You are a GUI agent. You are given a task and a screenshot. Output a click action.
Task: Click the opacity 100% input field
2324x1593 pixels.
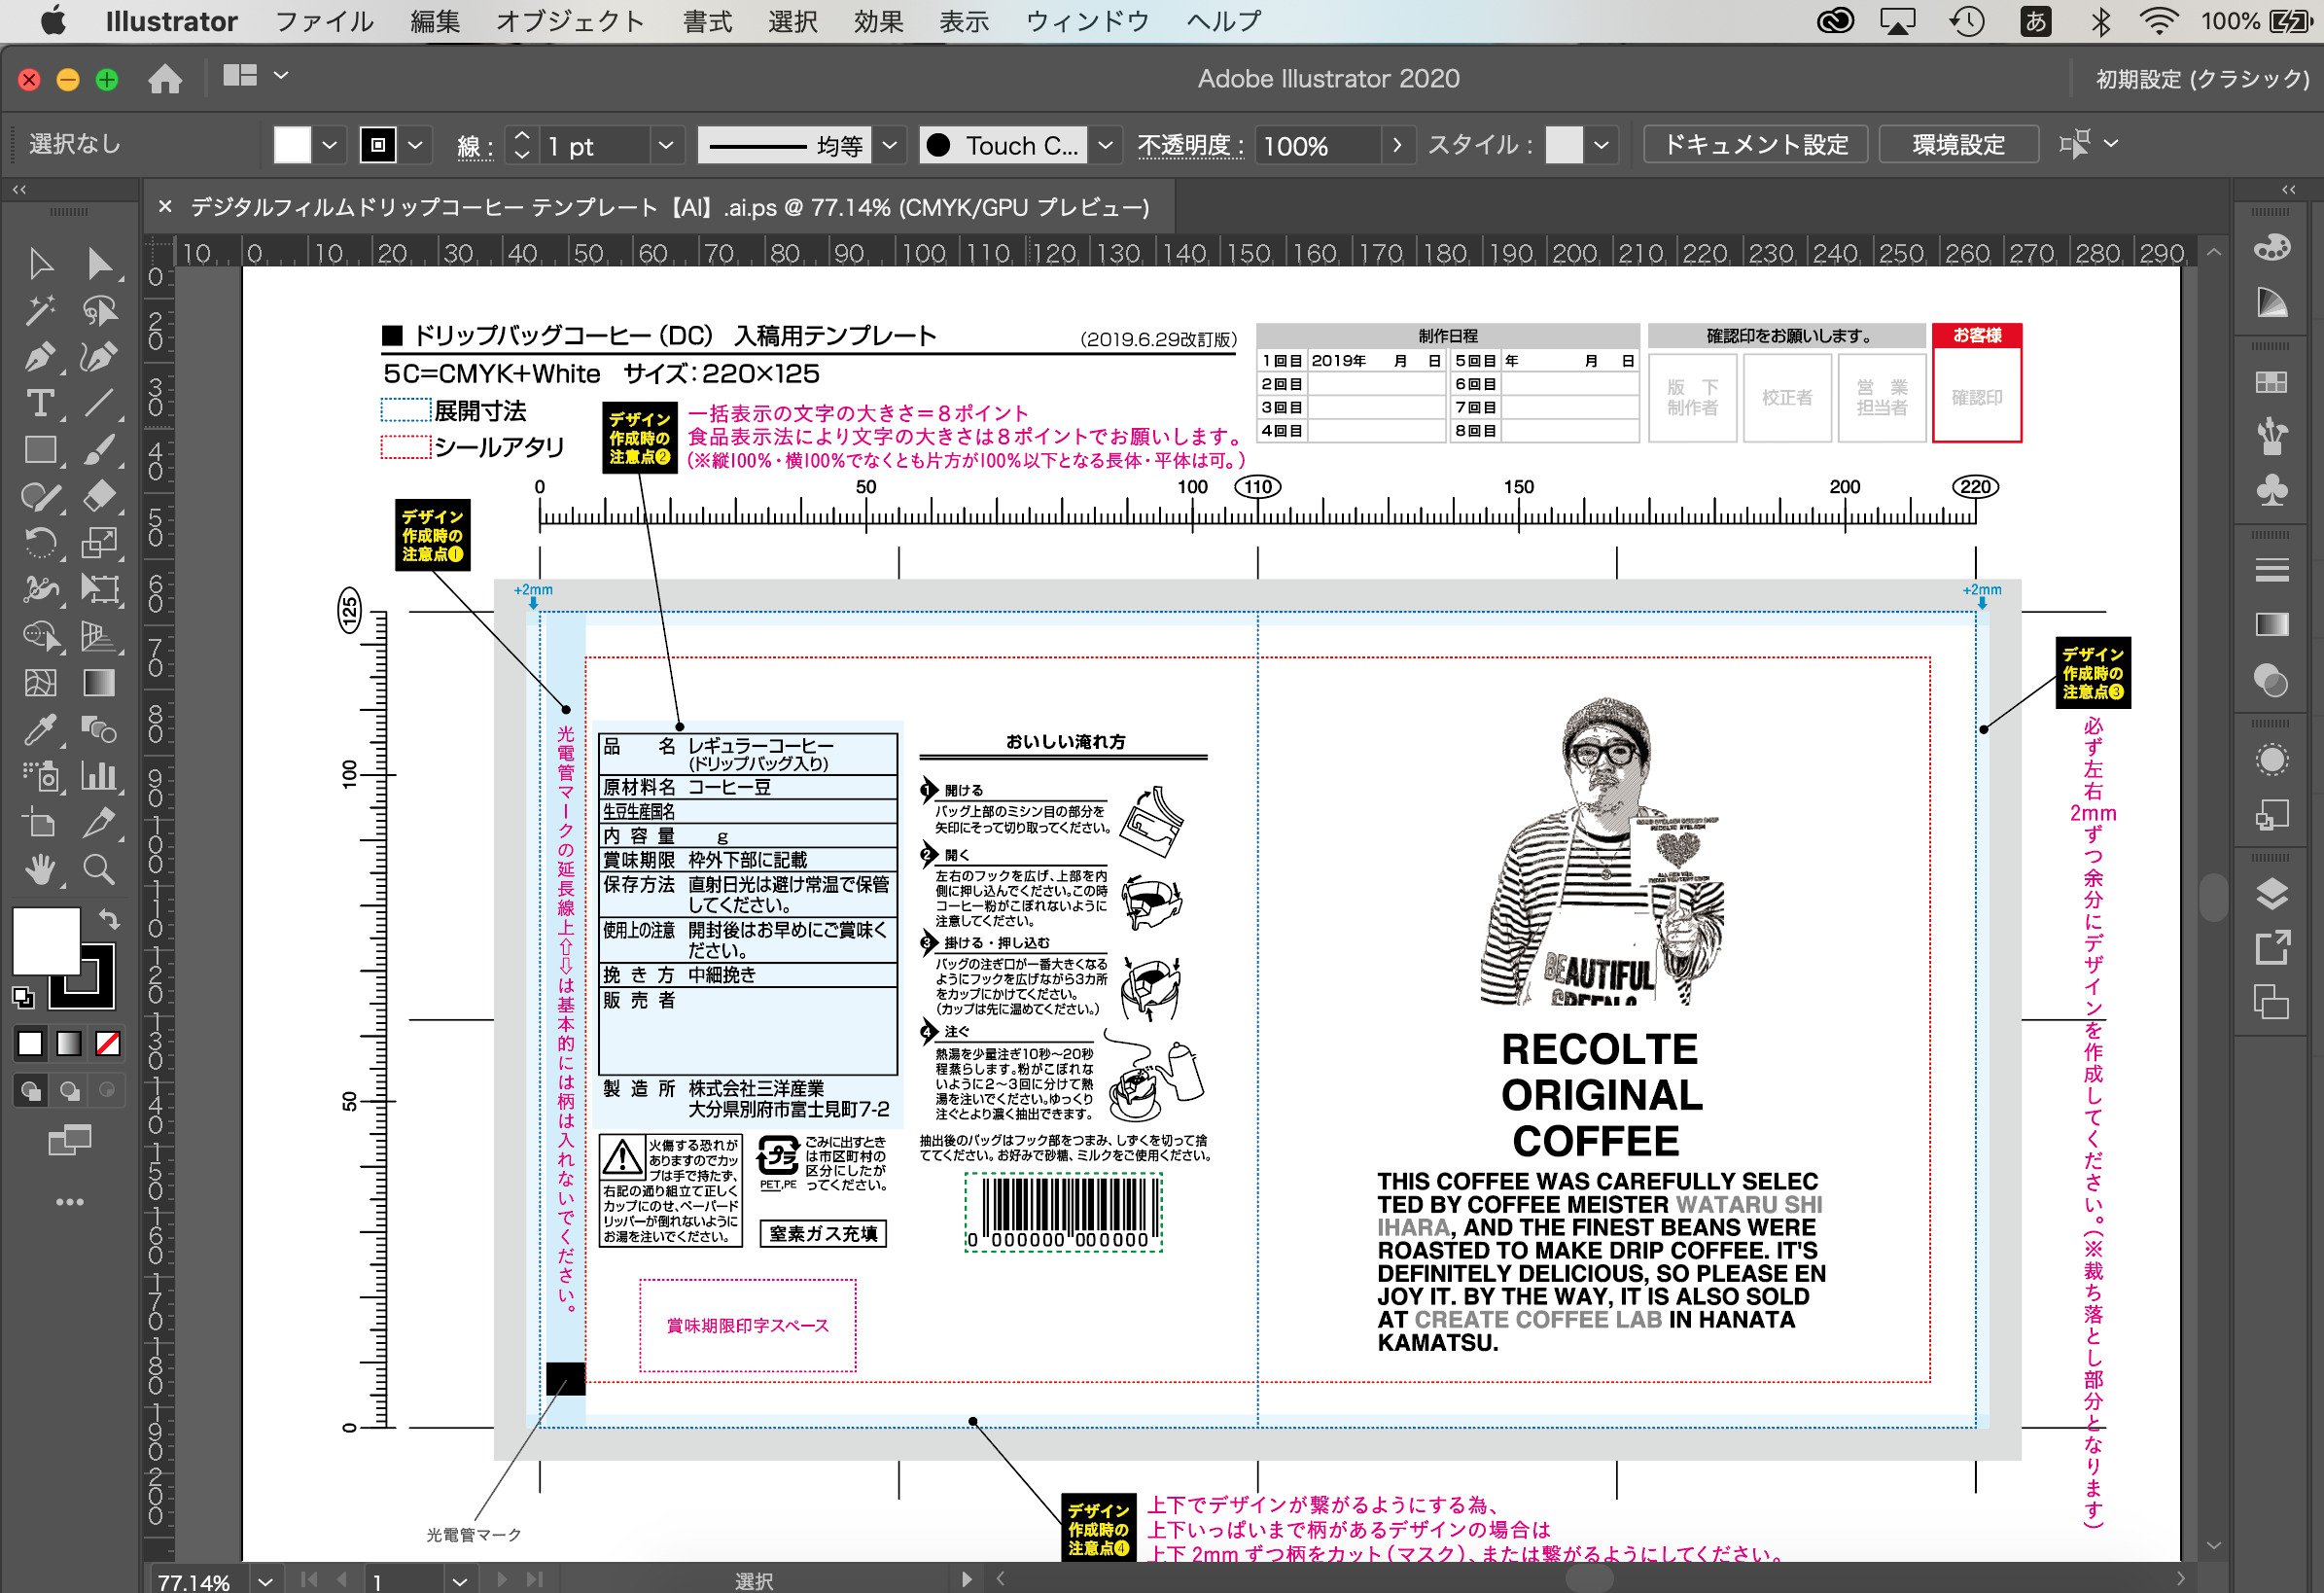[1318, 146]
